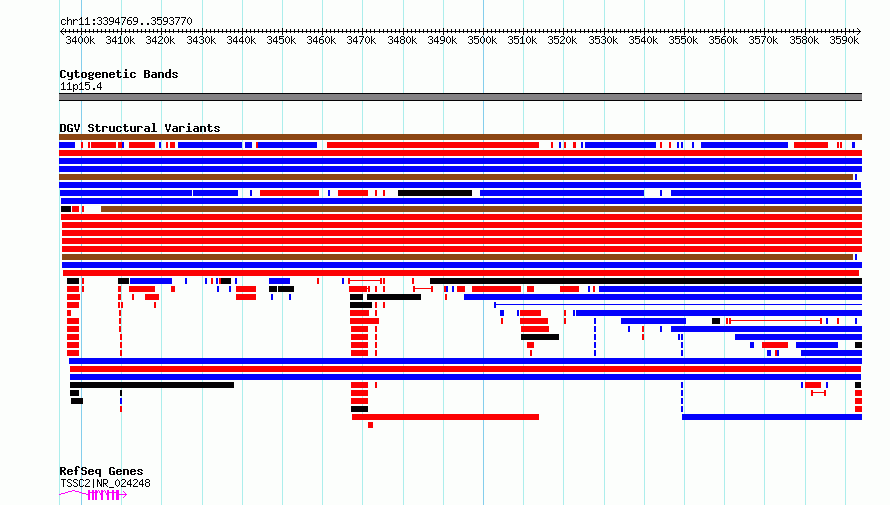Screen dimensions: 890x505
Task: Click the 3440k ruler label
Action: (x=241, y=40)
